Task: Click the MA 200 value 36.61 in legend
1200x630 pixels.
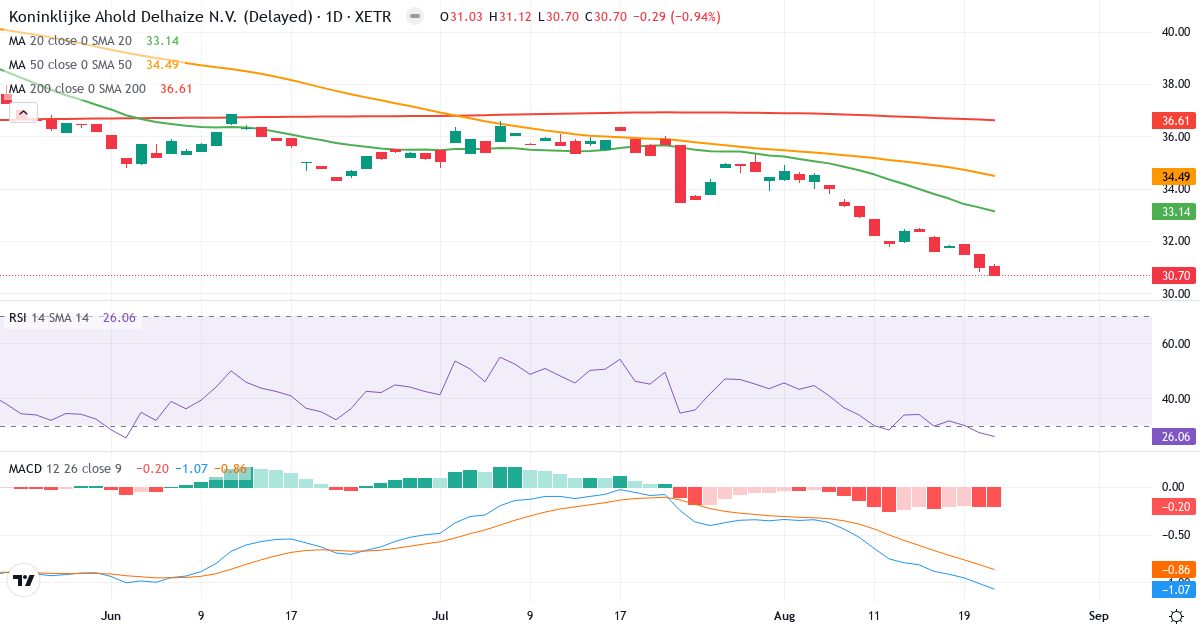Action: click(176, 88)
